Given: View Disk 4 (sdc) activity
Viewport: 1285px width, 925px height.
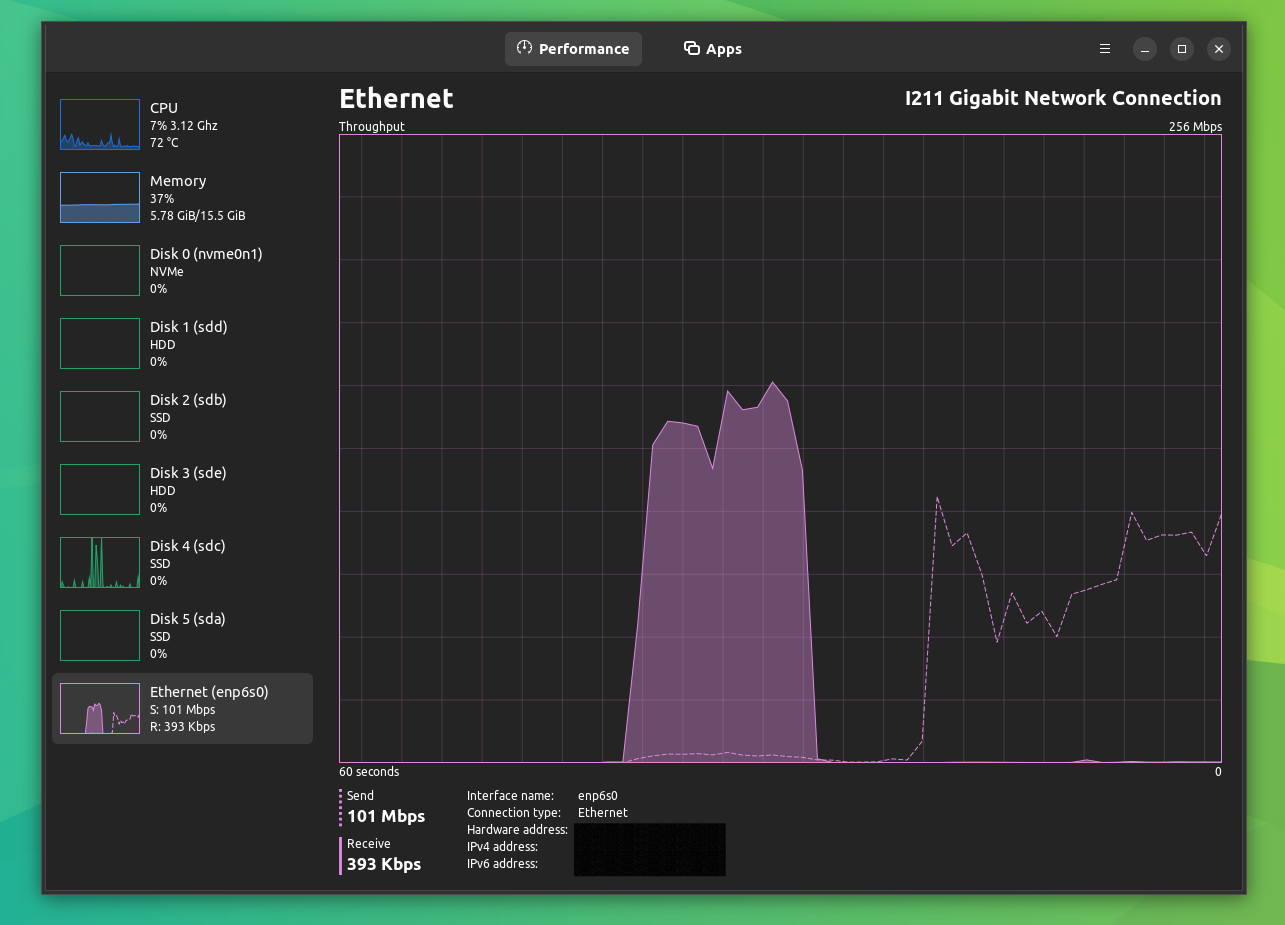Looking at the screenshot, I should (x=180, y=562).
